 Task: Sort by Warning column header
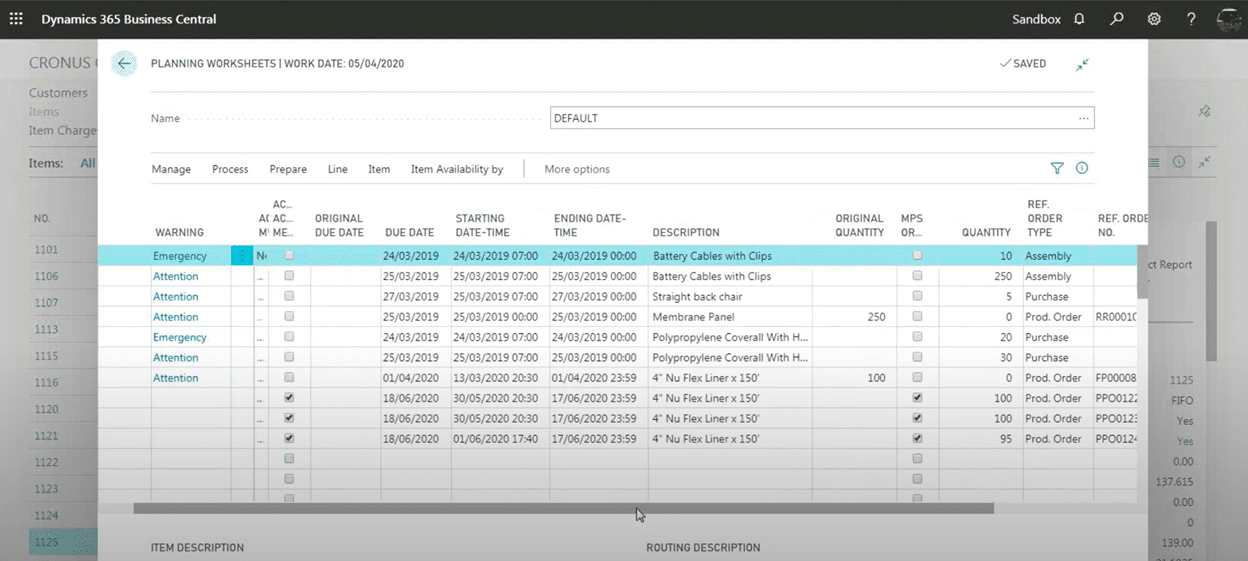180,232
